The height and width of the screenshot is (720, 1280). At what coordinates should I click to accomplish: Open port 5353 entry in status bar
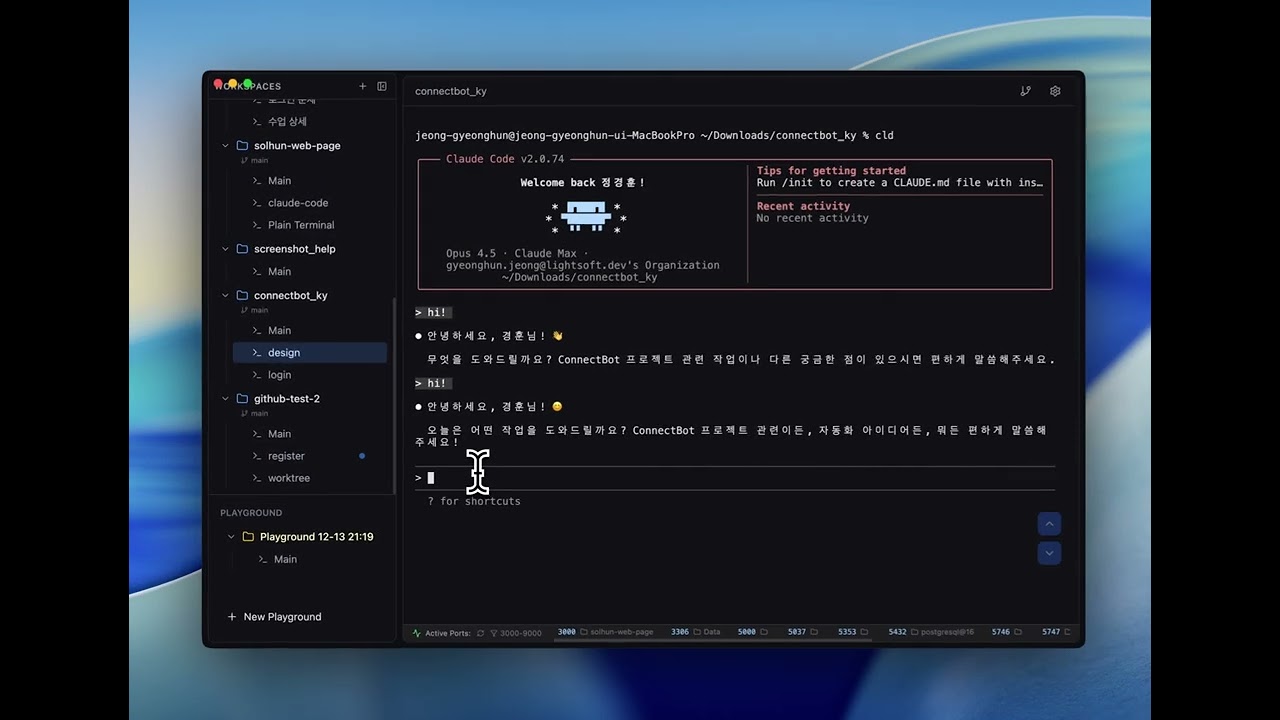[853, 632]
